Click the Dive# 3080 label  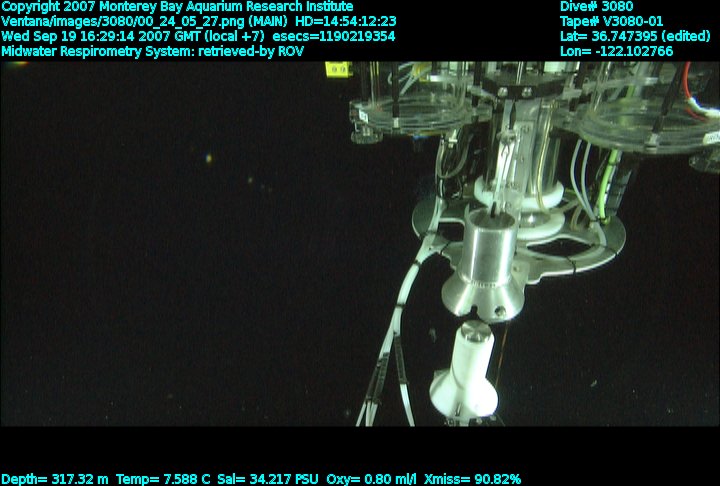click(596, 6)
